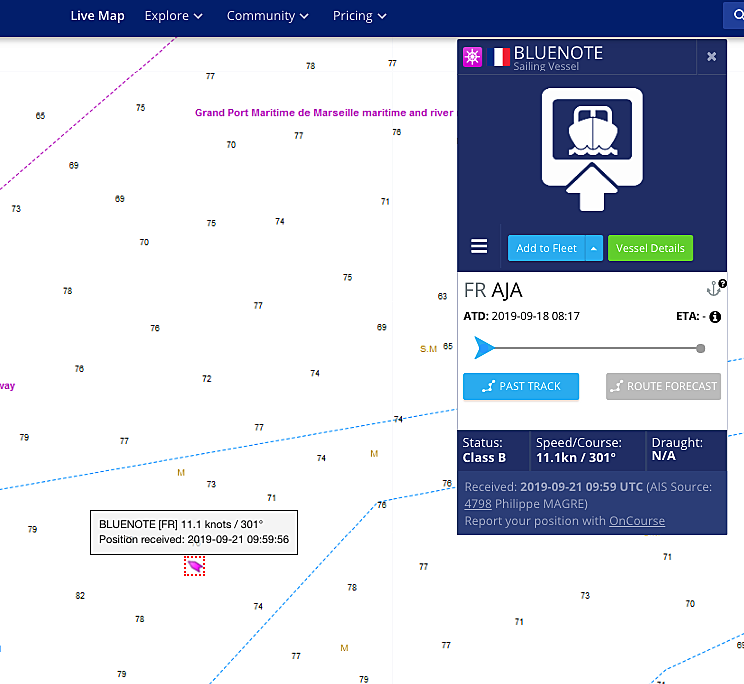This screenshot has width=744, height=684.
Task: Open the hamburger menu in vessel panel
Action: pos(479,246)
